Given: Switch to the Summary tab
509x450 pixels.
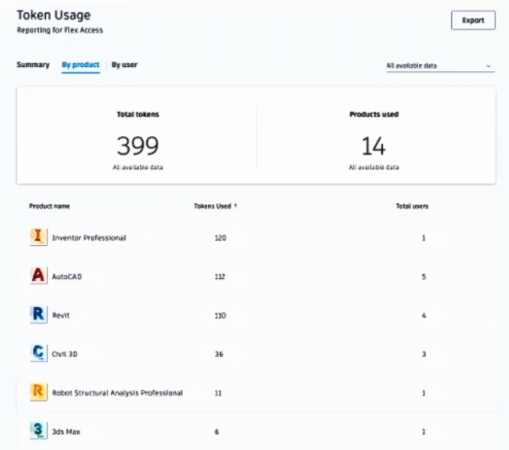Looking at the screenshot, I should (x=33, y=65).
